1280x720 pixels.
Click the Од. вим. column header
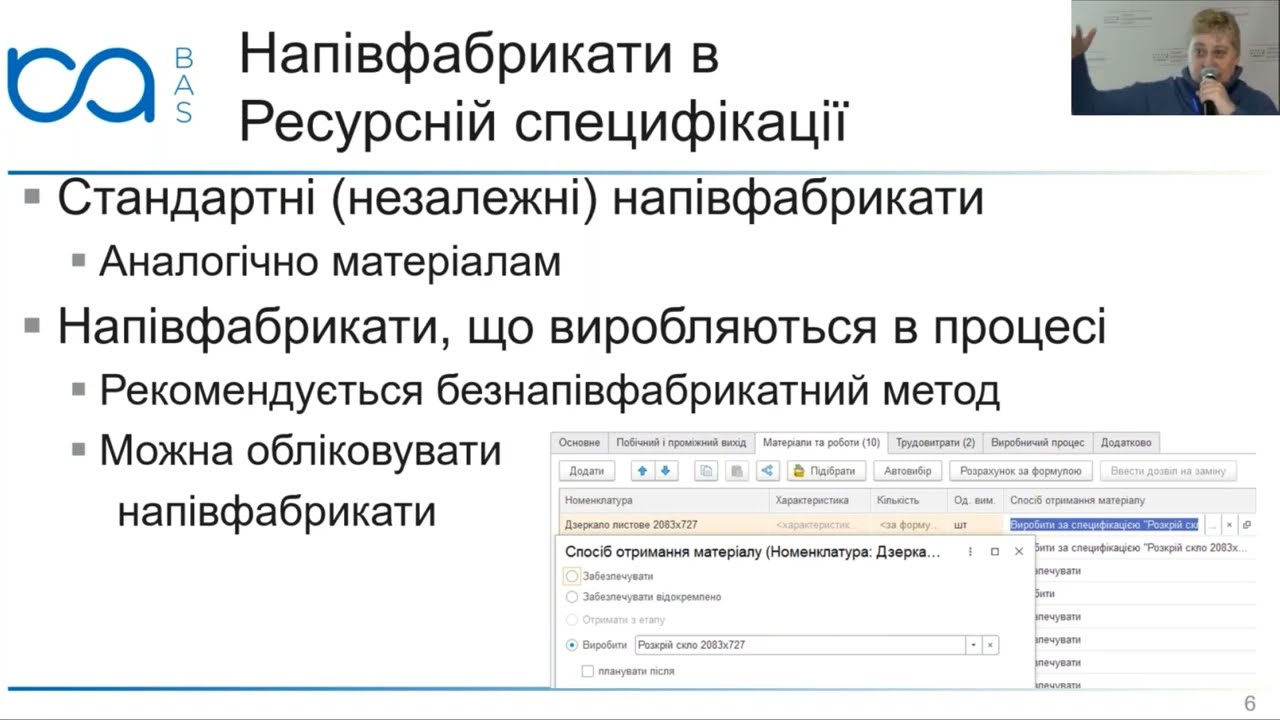[x=975, y=500]
